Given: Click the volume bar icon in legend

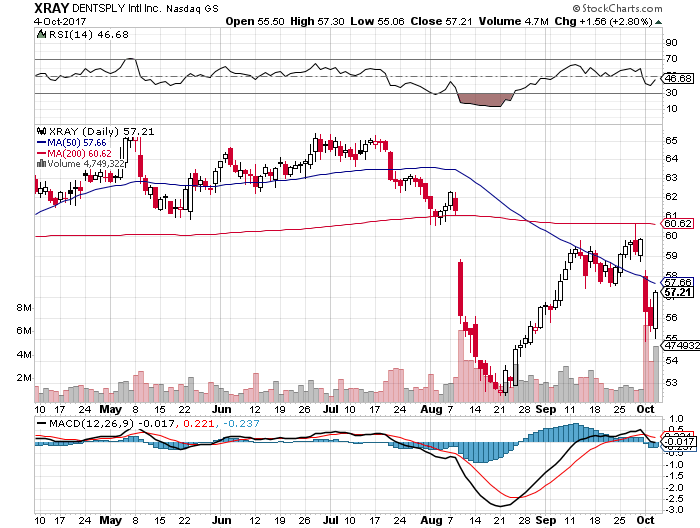Looking at the screenshot, I should pyautogui.click(x=40, y=164).
